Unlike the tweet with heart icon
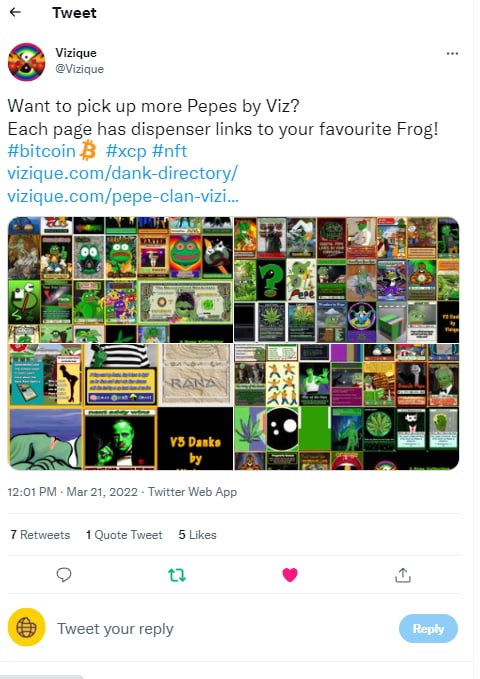Viewport: 480px width, 679px height. 290,575
